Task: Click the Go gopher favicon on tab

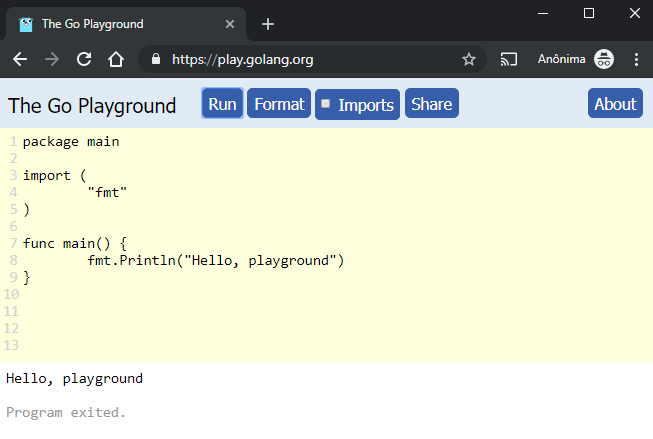Action: click(26, 25)
